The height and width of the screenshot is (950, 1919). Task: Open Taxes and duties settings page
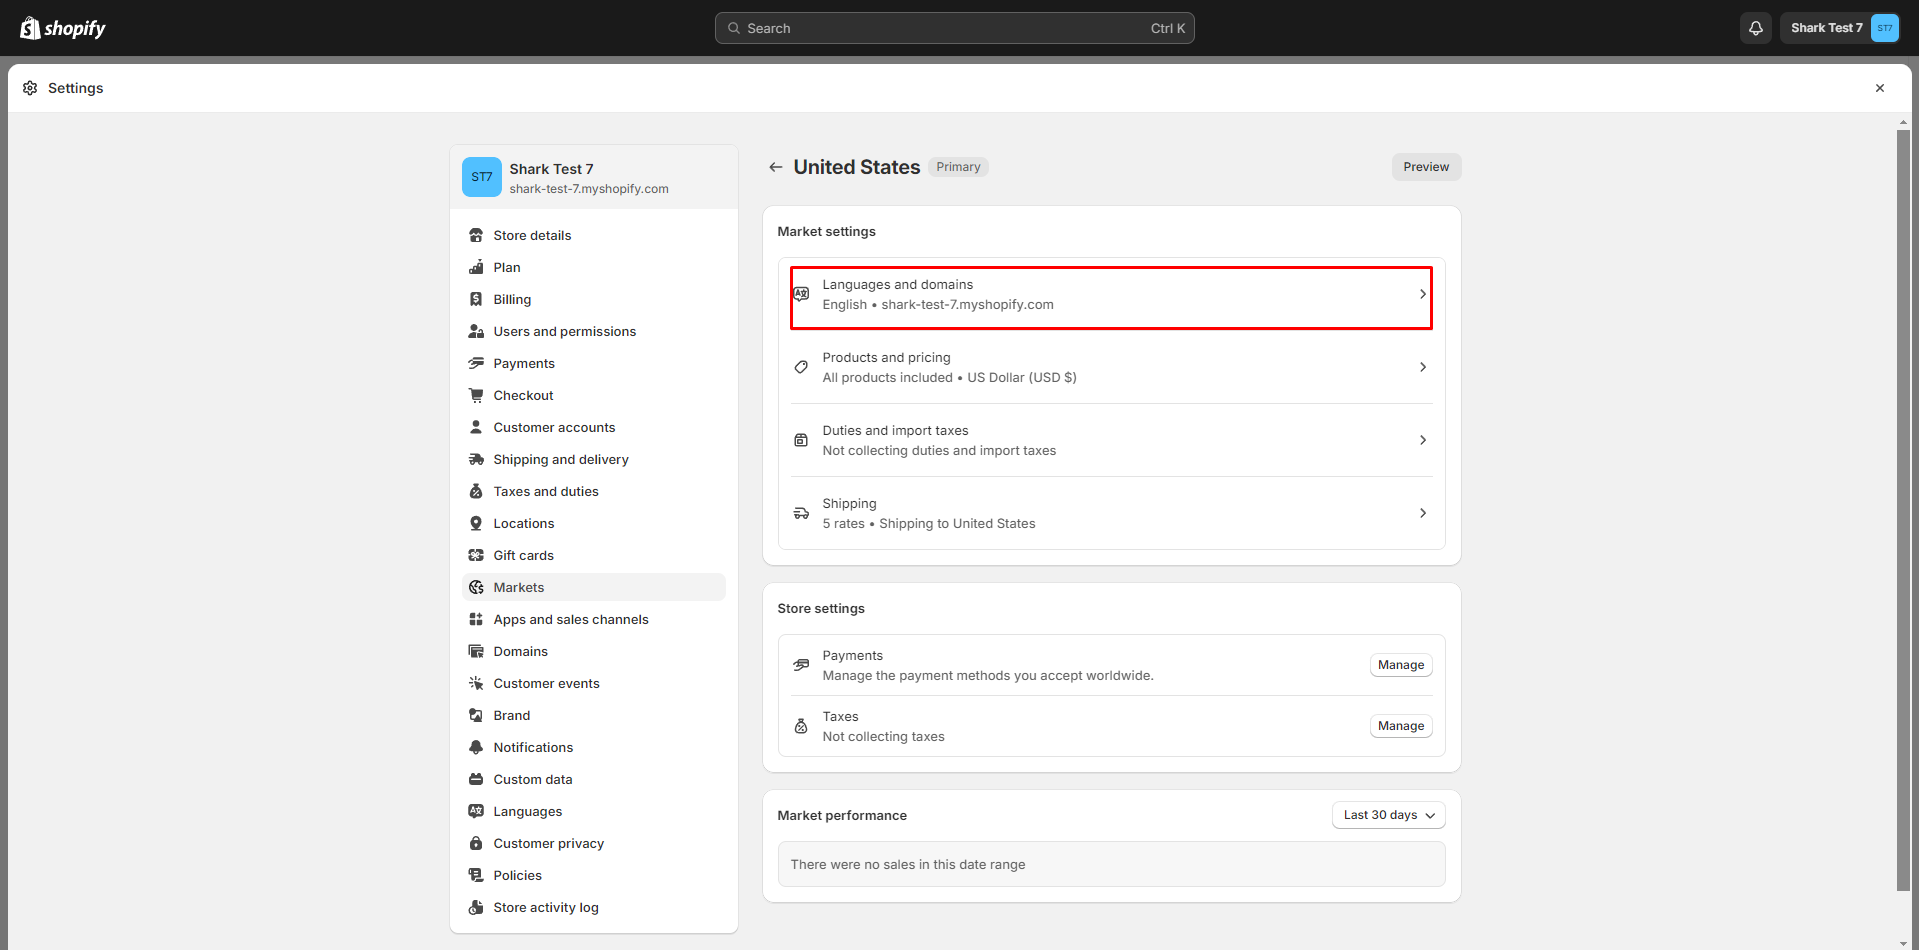[545, 491]
